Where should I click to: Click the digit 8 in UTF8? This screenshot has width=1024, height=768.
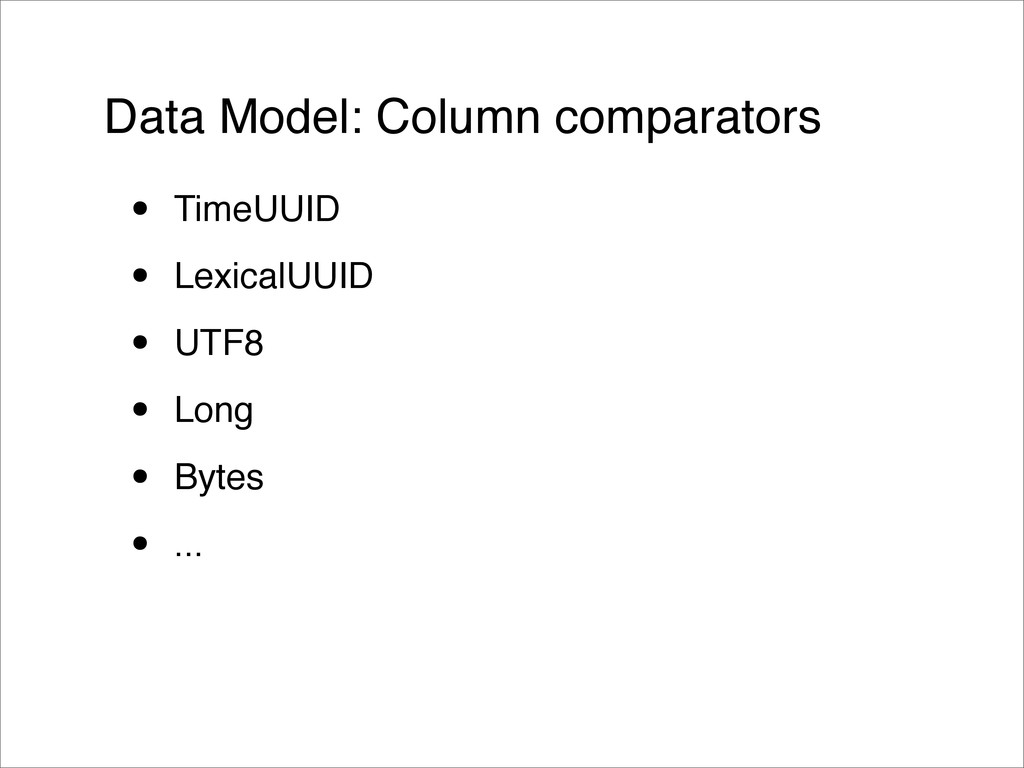click(x=253, y=343)
